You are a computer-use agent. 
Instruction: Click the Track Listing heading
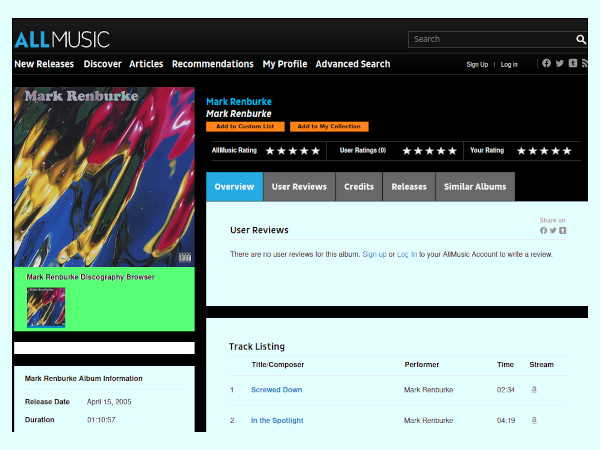(257, 347)
